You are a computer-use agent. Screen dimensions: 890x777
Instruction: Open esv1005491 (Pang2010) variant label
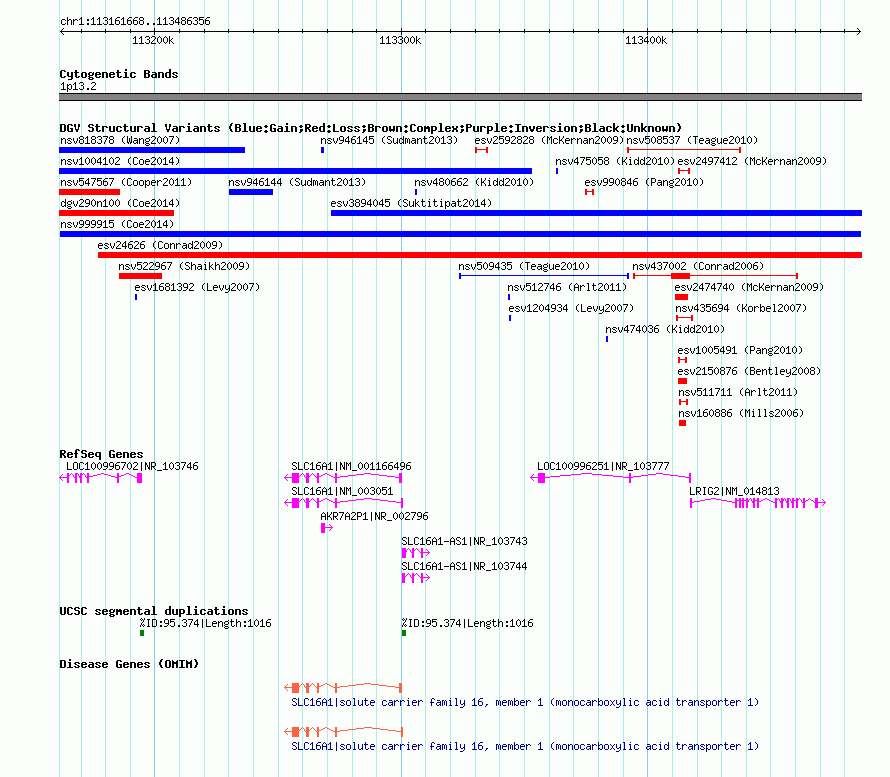click(740, 350)
